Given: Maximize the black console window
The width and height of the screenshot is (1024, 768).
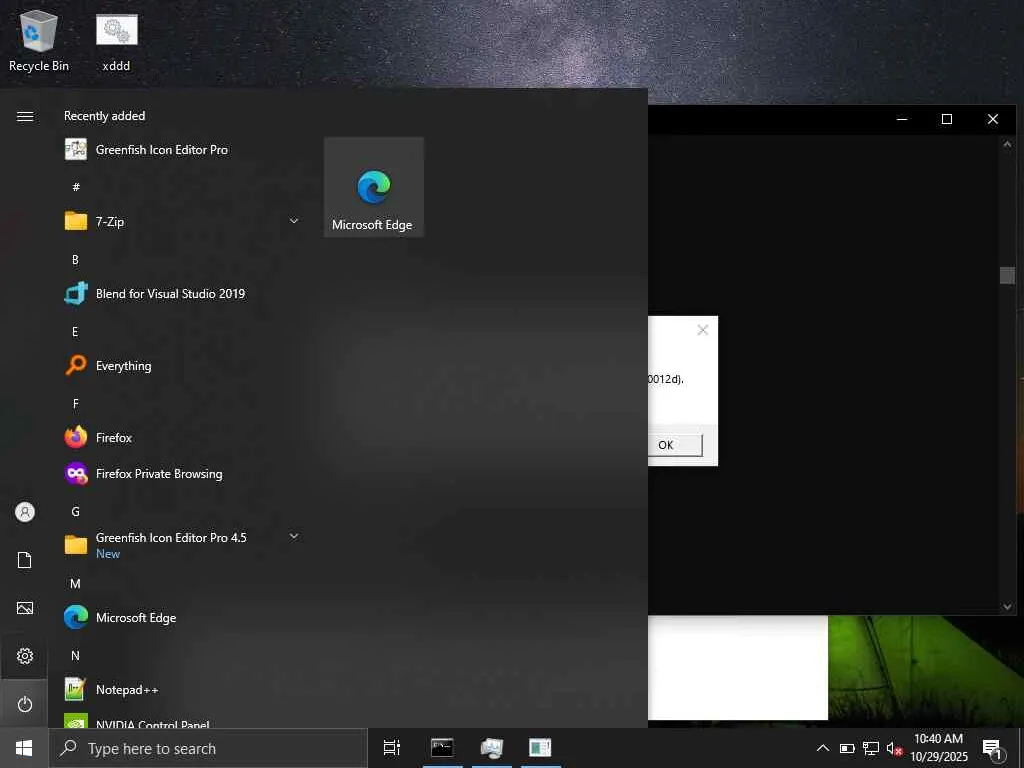Looking at the screenshot, I should pos(947,119).
